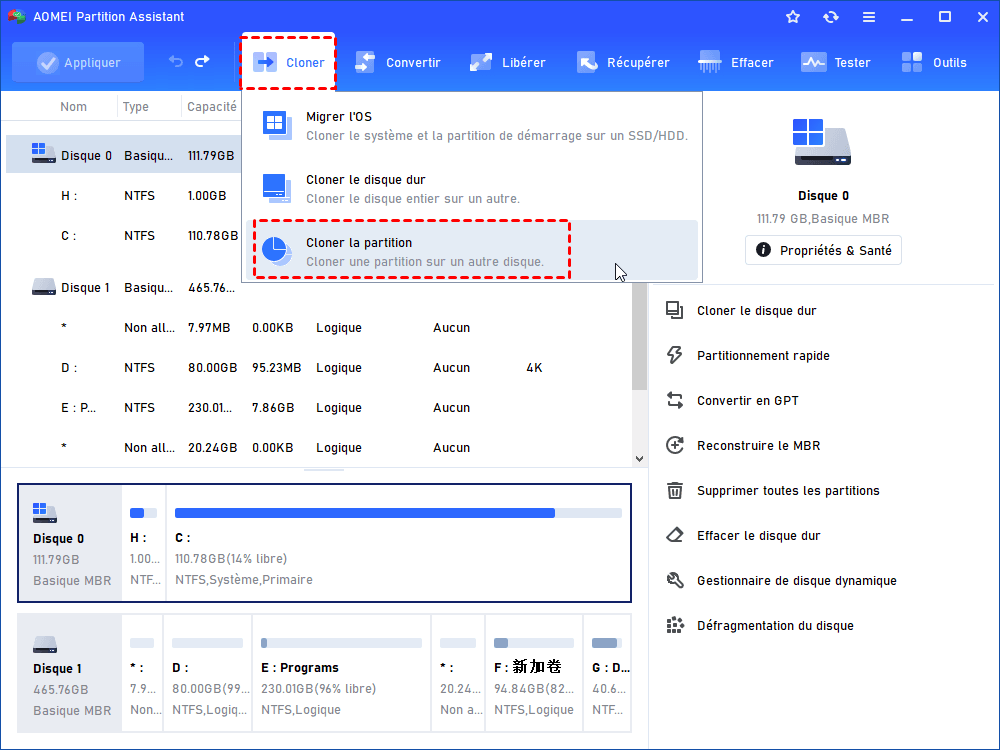
Task: Open the Cloner toolbar menu
Action: point(288,62)
